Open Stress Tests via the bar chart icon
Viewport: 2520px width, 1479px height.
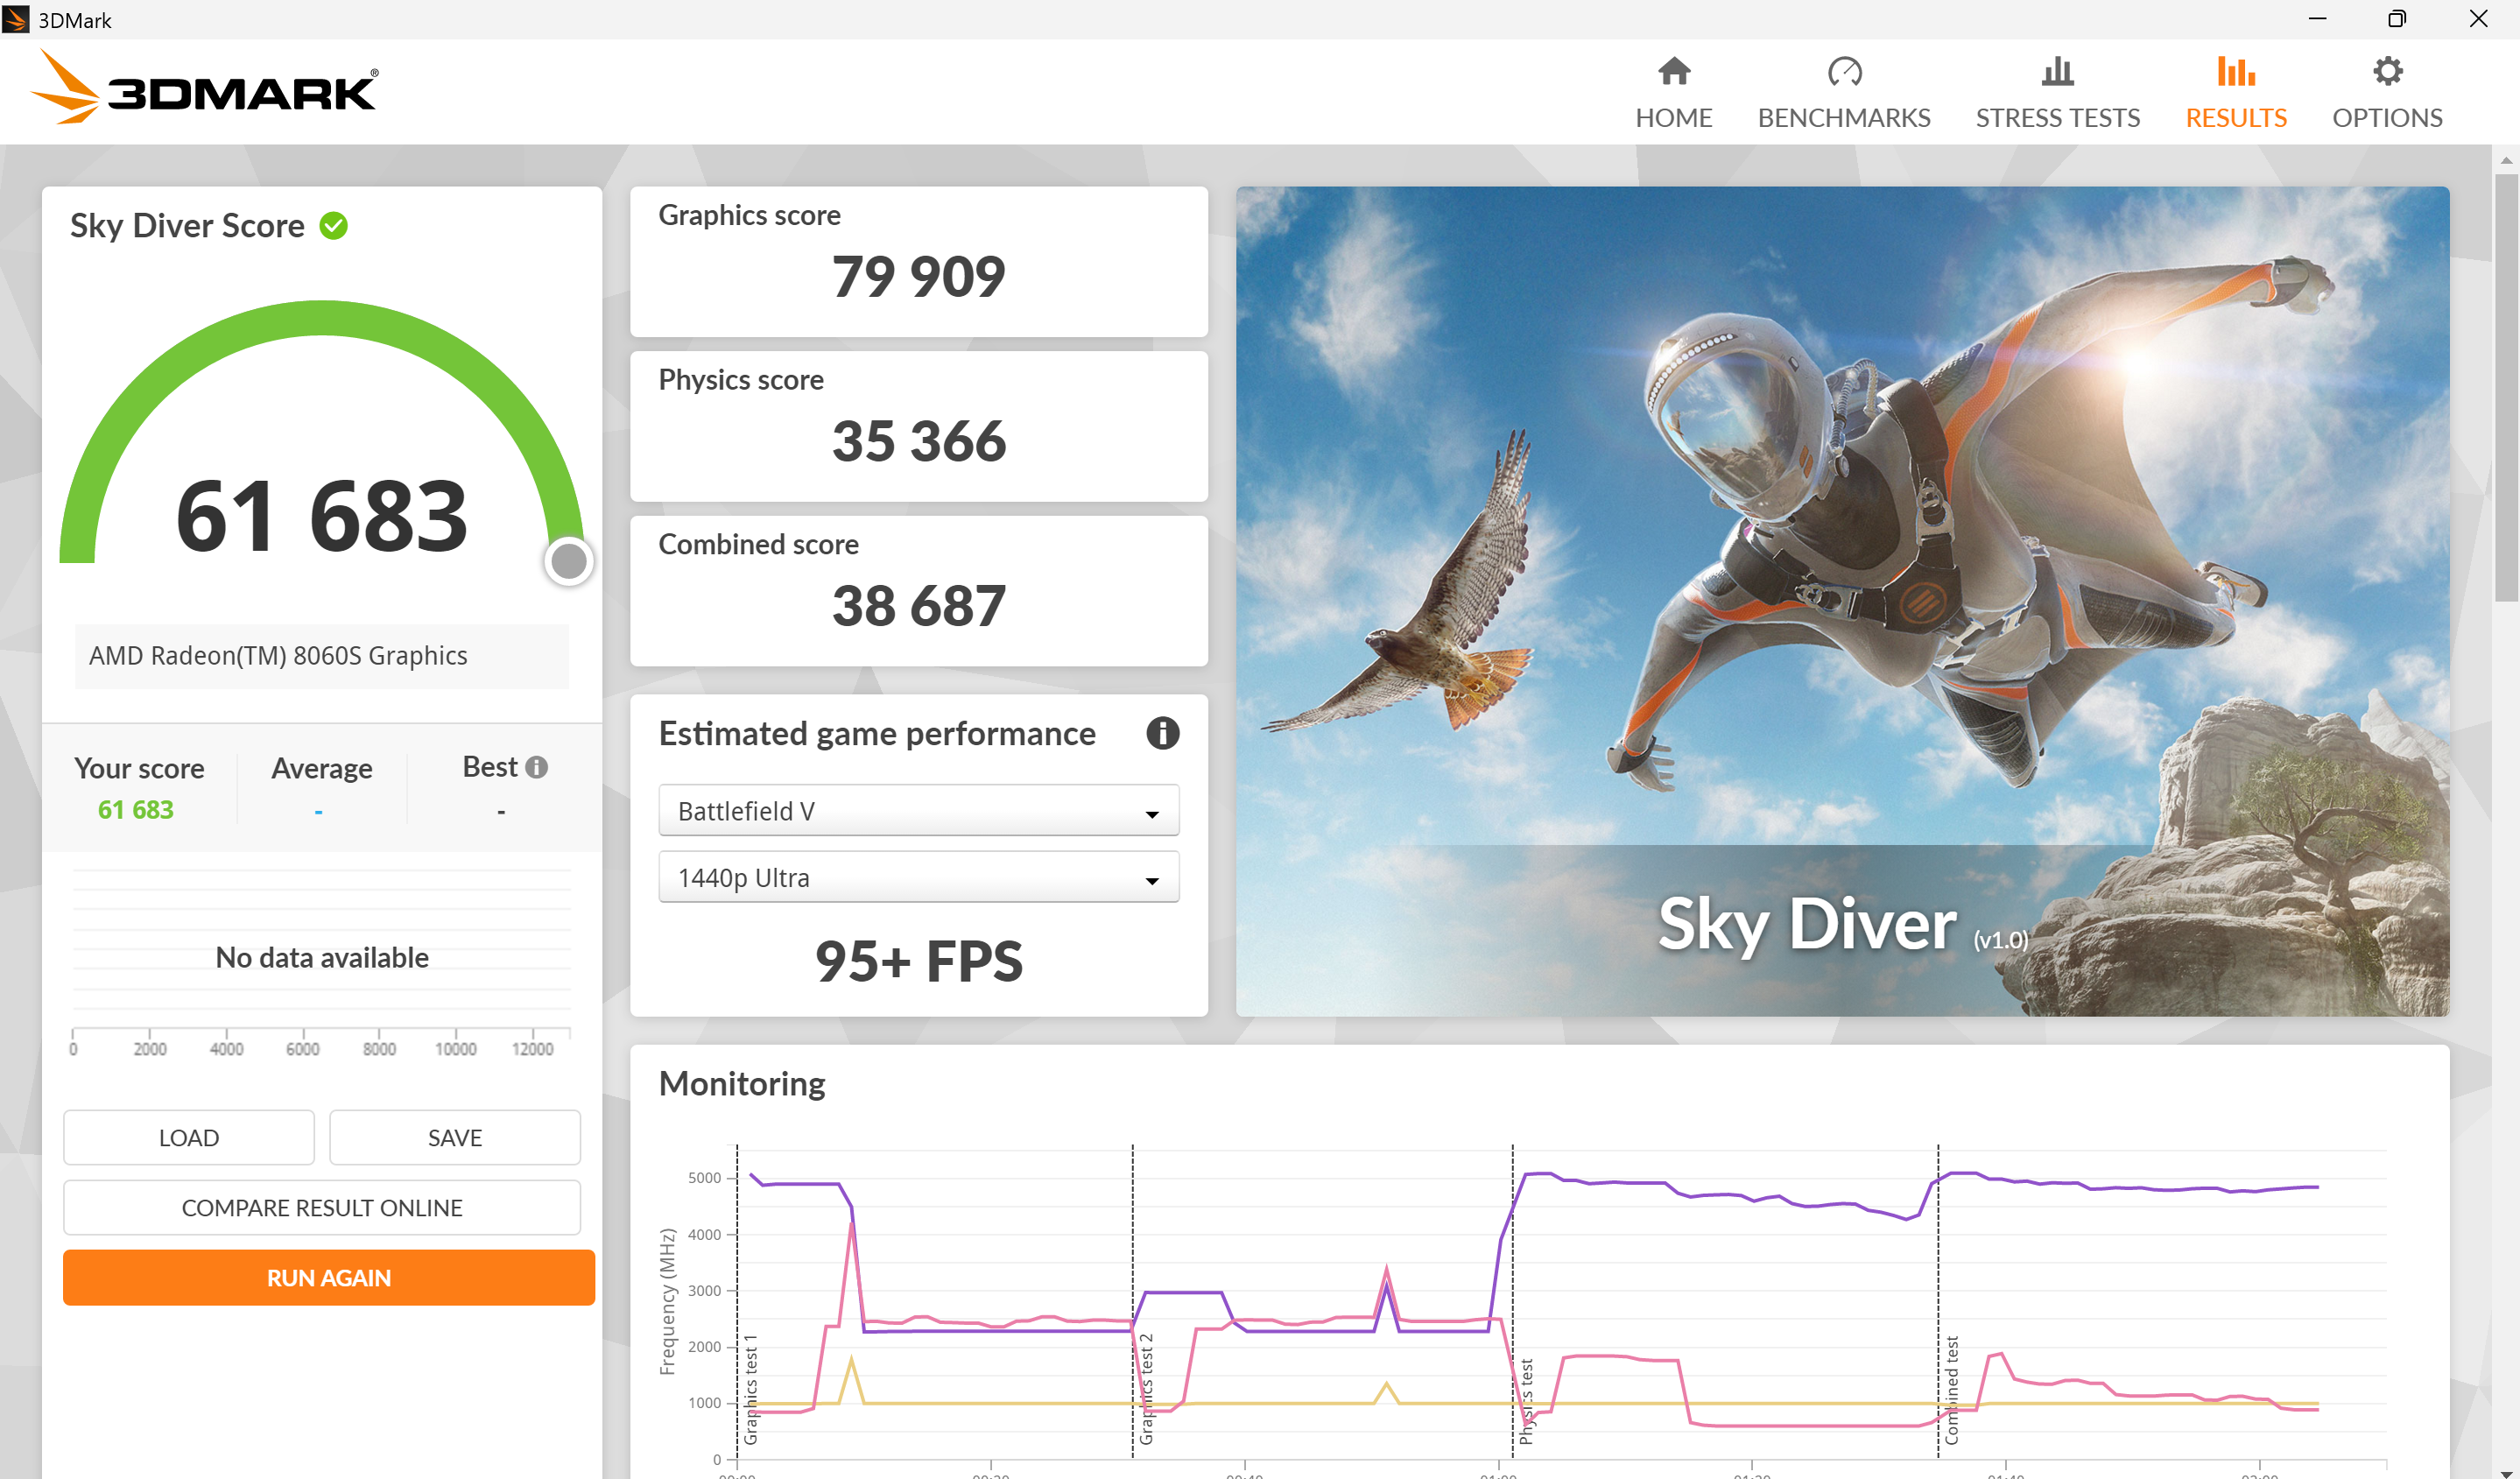pos(2056,72)
